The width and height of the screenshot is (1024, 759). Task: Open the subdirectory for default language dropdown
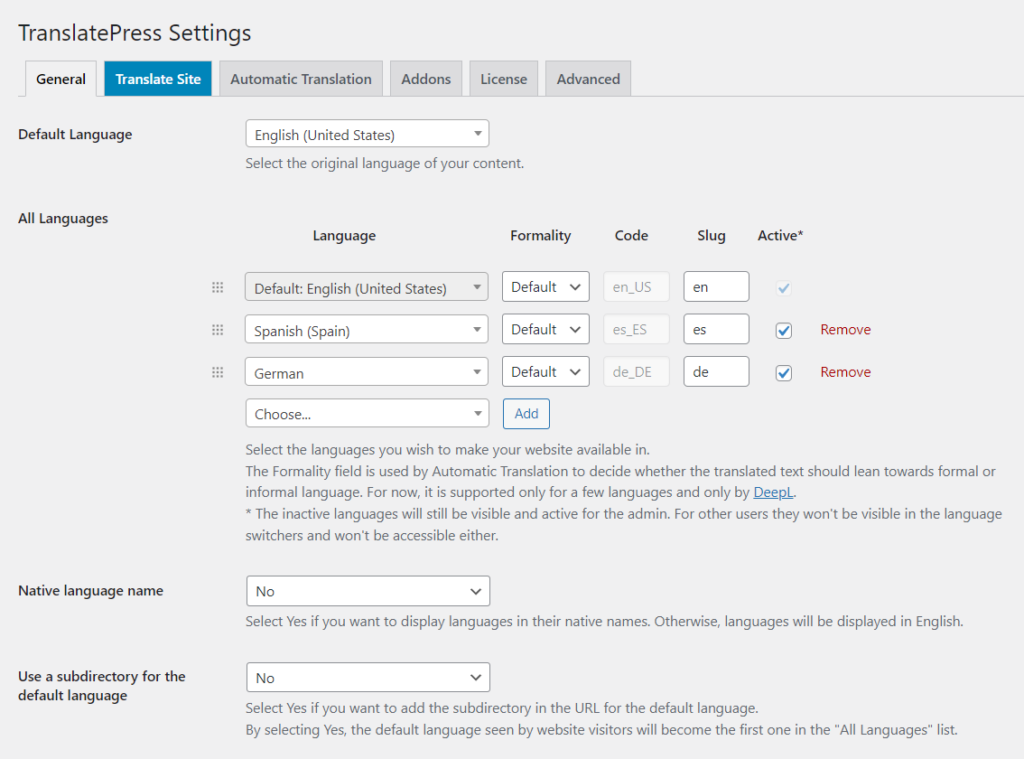367,677
